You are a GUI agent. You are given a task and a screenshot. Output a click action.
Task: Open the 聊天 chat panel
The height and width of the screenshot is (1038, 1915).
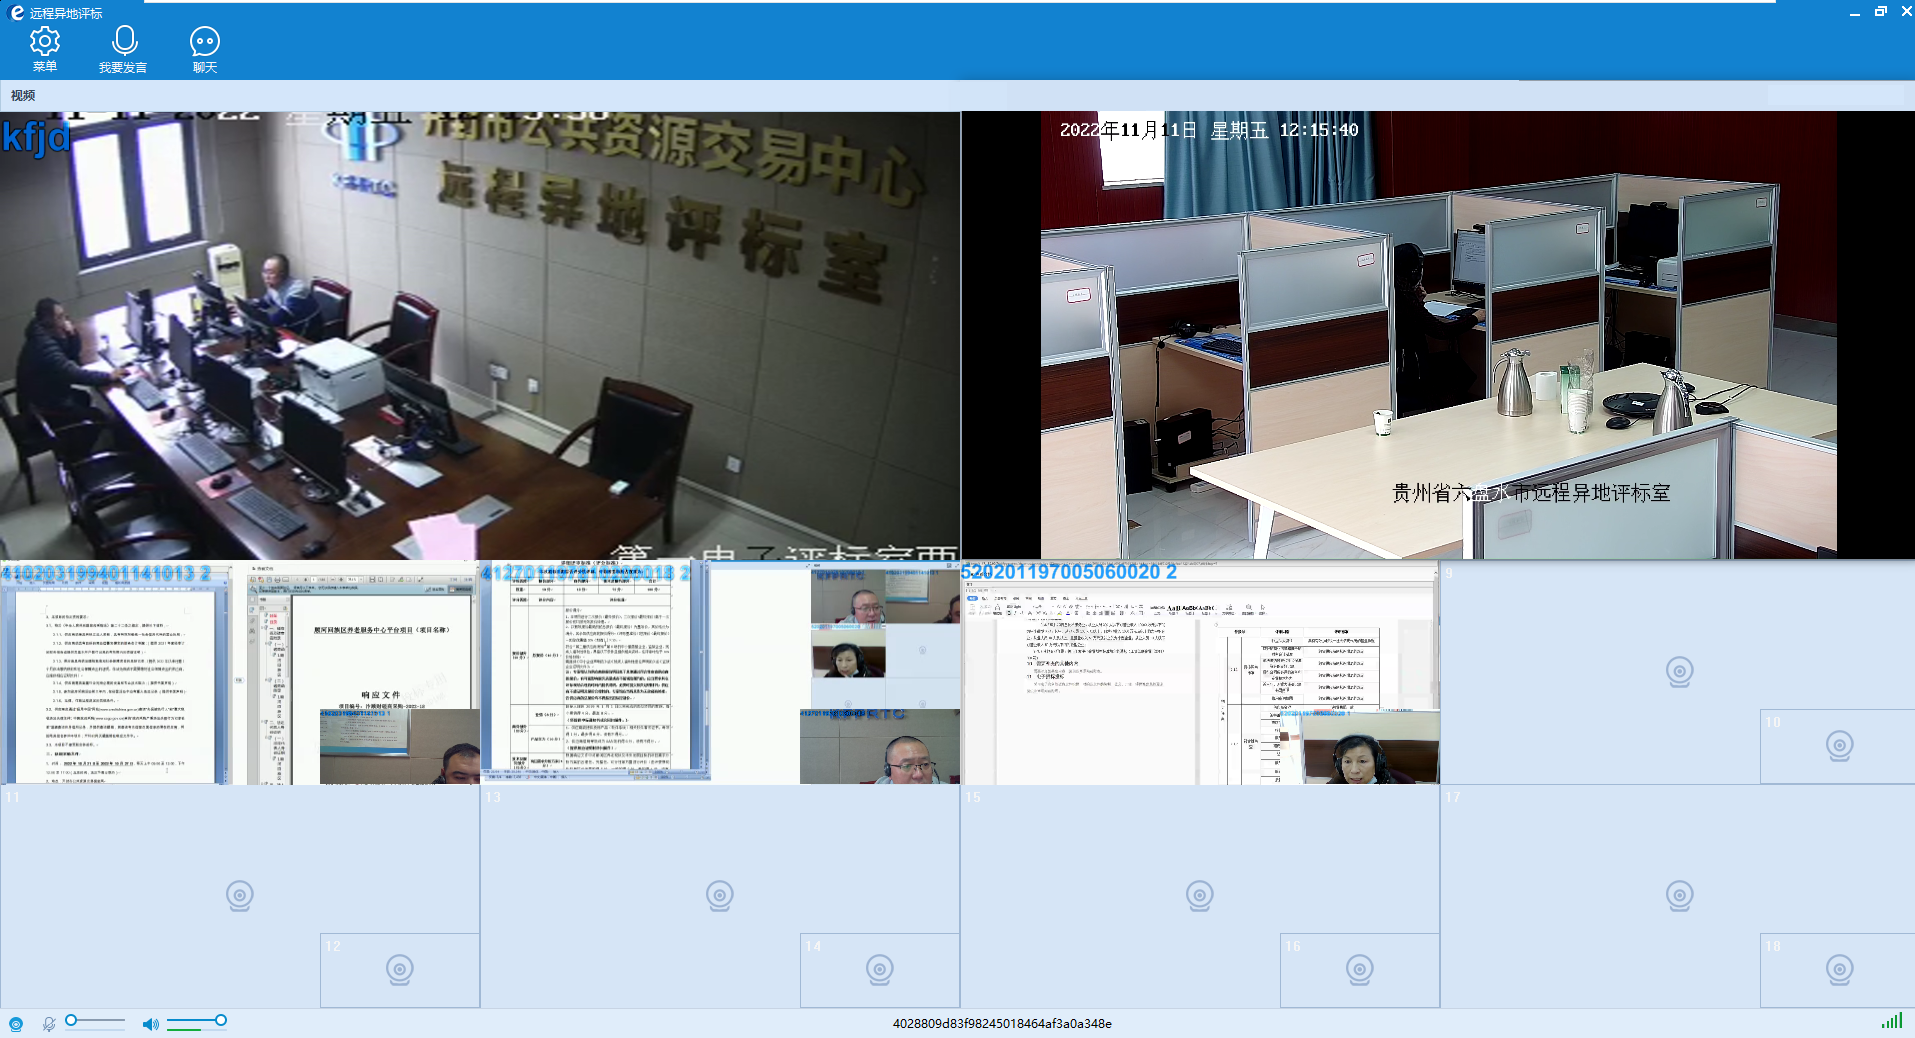[x=205, y=49]
